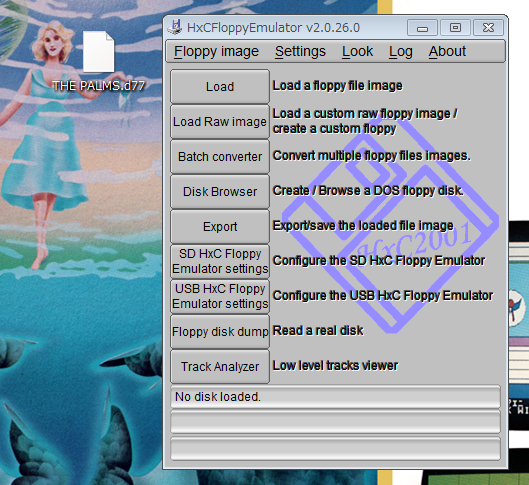Maximize the HxCFloppyEmulator window
This screenshot has width=529, height=485.
(455, 28)
